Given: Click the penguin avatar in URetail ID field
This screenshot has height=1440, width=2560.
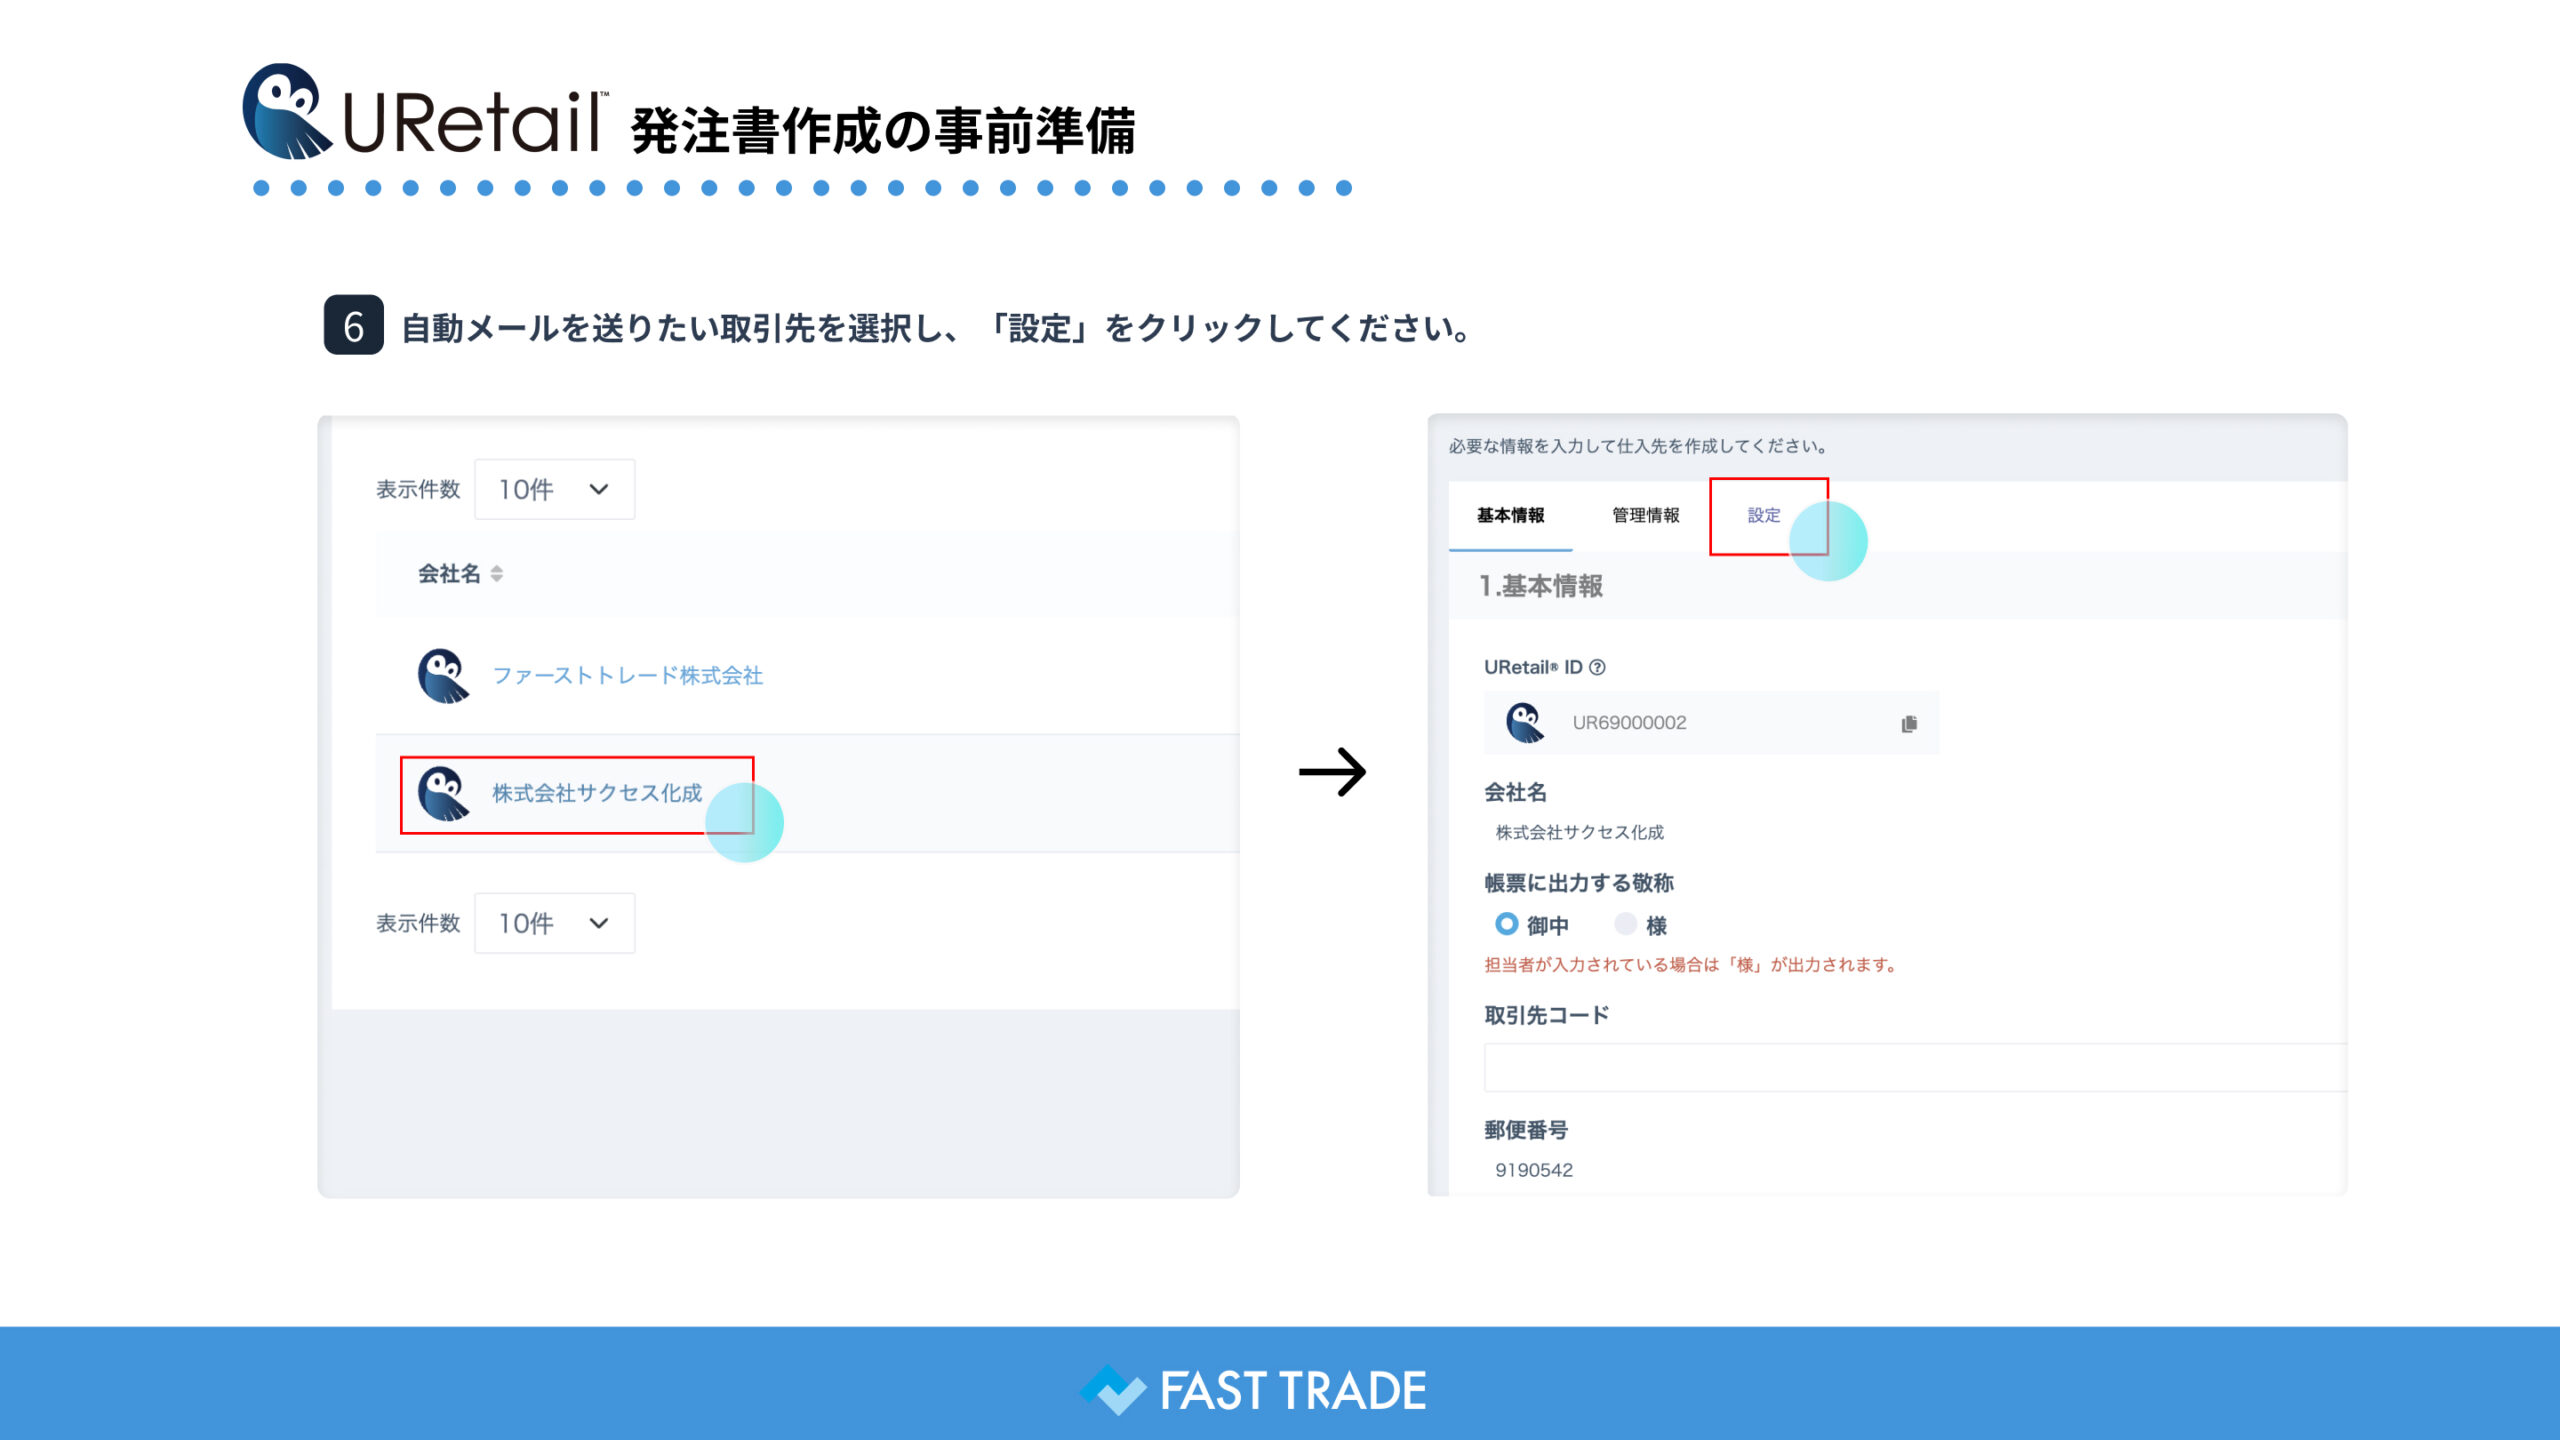Looking at the screenshot, I should [x=1525, y=722].
